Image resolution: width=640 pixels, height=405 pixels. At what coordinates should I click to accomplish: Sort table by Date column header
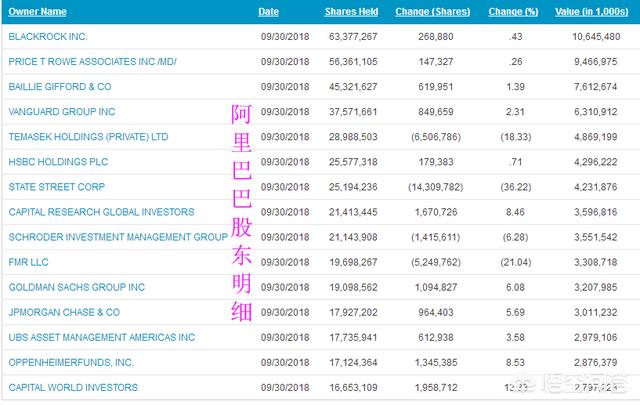pos(268,12)
